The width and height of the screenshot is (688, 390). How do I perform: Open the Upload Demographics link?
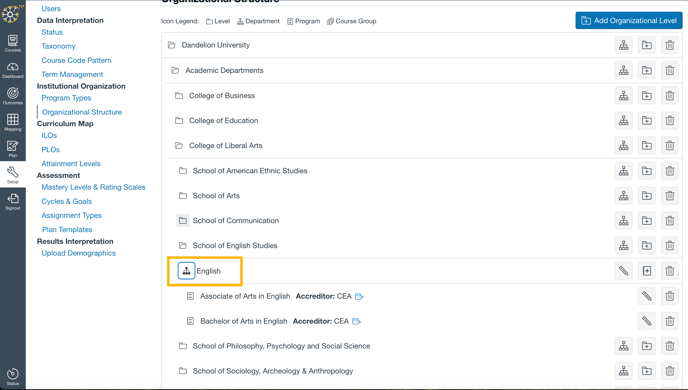tap(79, 253)
